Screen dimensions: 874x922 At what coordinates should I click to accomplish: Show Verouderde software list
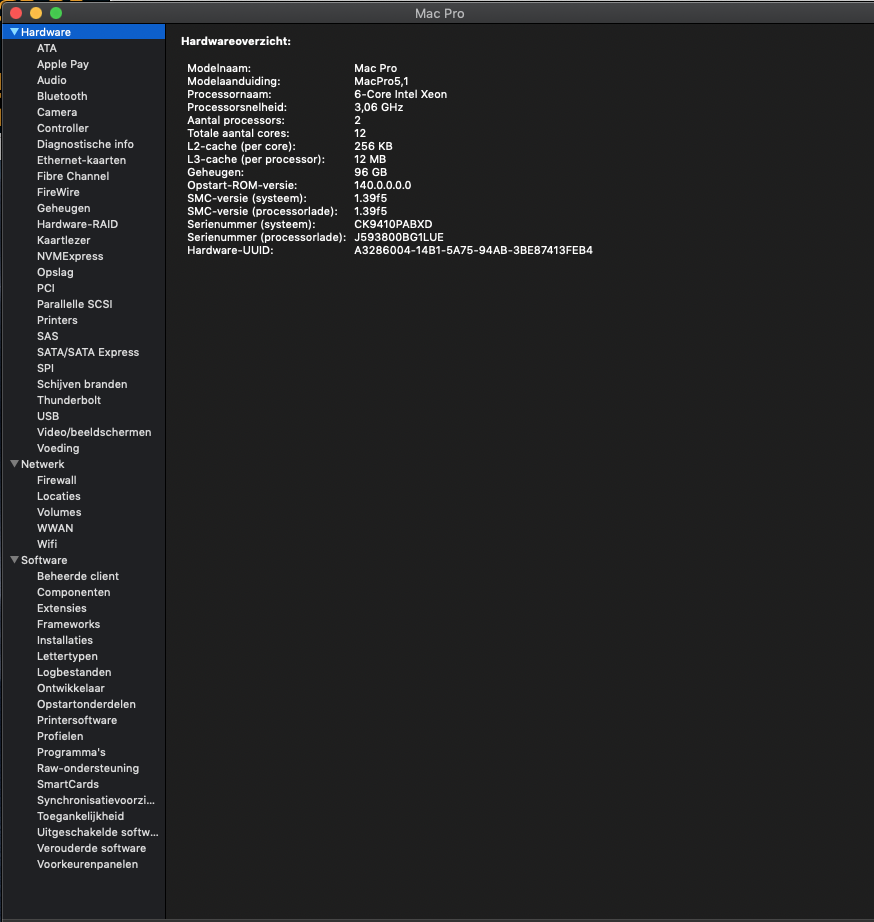tap(91, 848)
